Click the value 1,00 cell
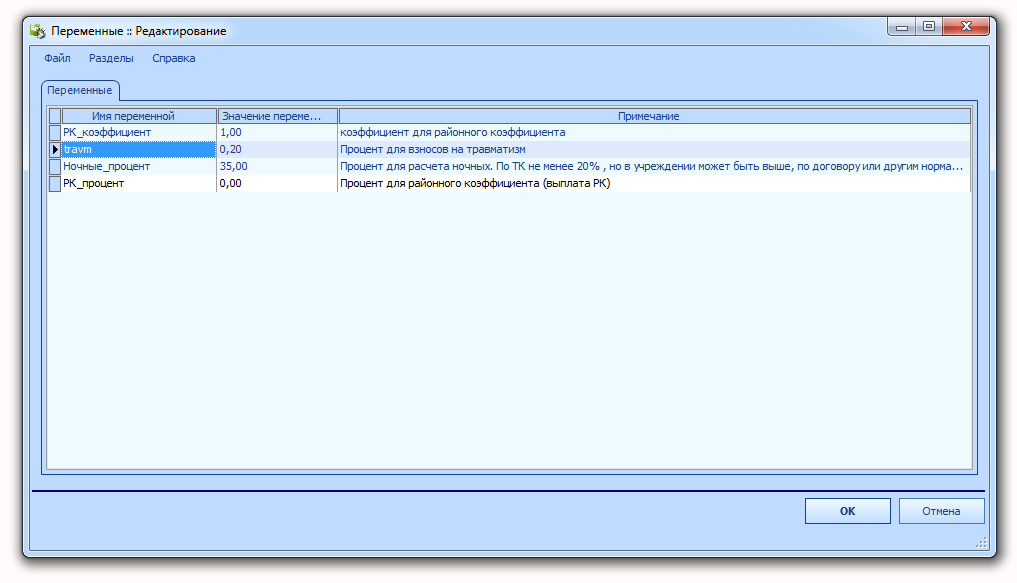Screen dimensions: 1017x583 click(277, 132)
